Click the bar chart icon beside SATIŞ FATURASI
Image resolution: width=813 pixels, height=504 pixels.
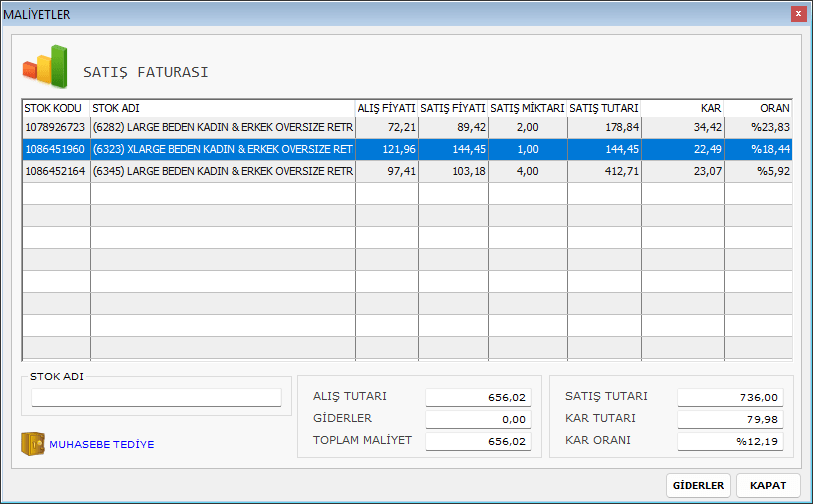click(x=45, y=67)
